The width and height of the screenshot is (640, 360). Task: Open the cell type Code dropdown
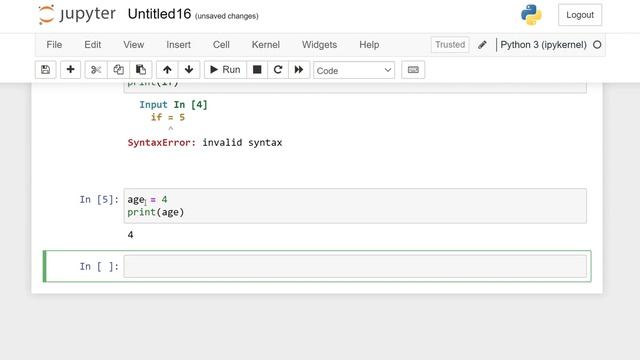pos(354,71)
